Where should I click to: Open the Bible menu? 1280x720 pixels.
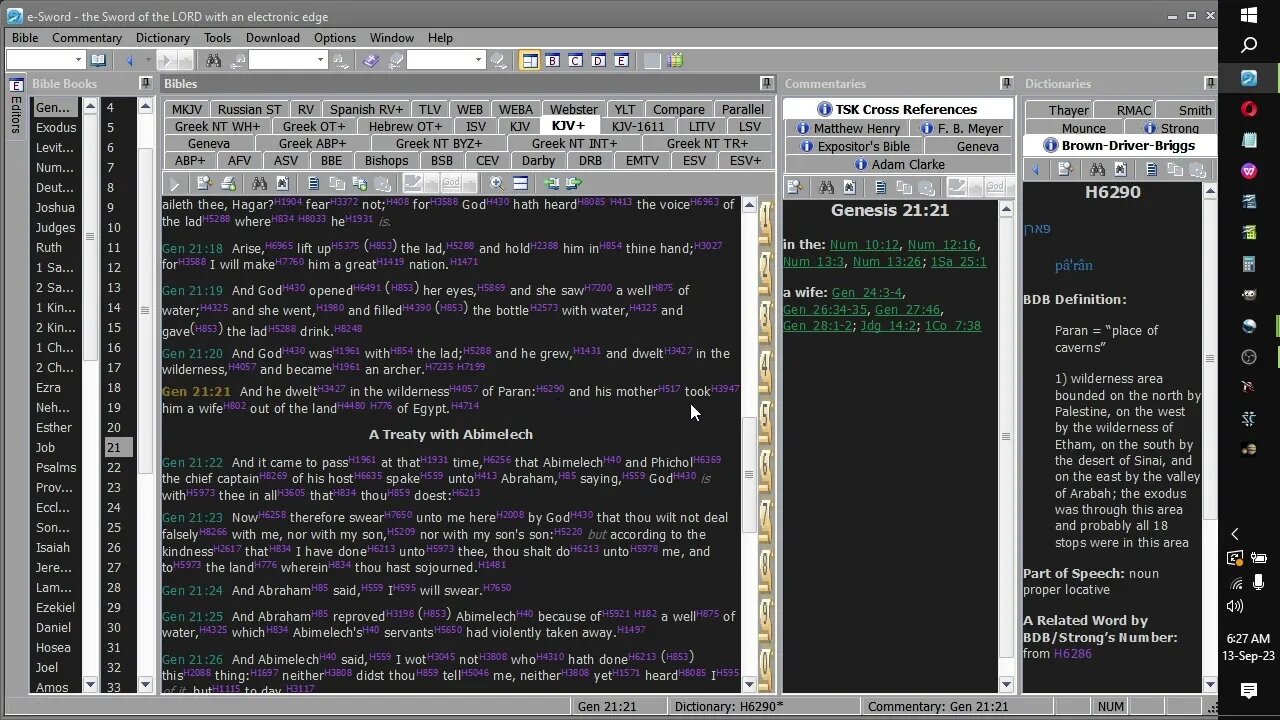(x=25, y=37)
